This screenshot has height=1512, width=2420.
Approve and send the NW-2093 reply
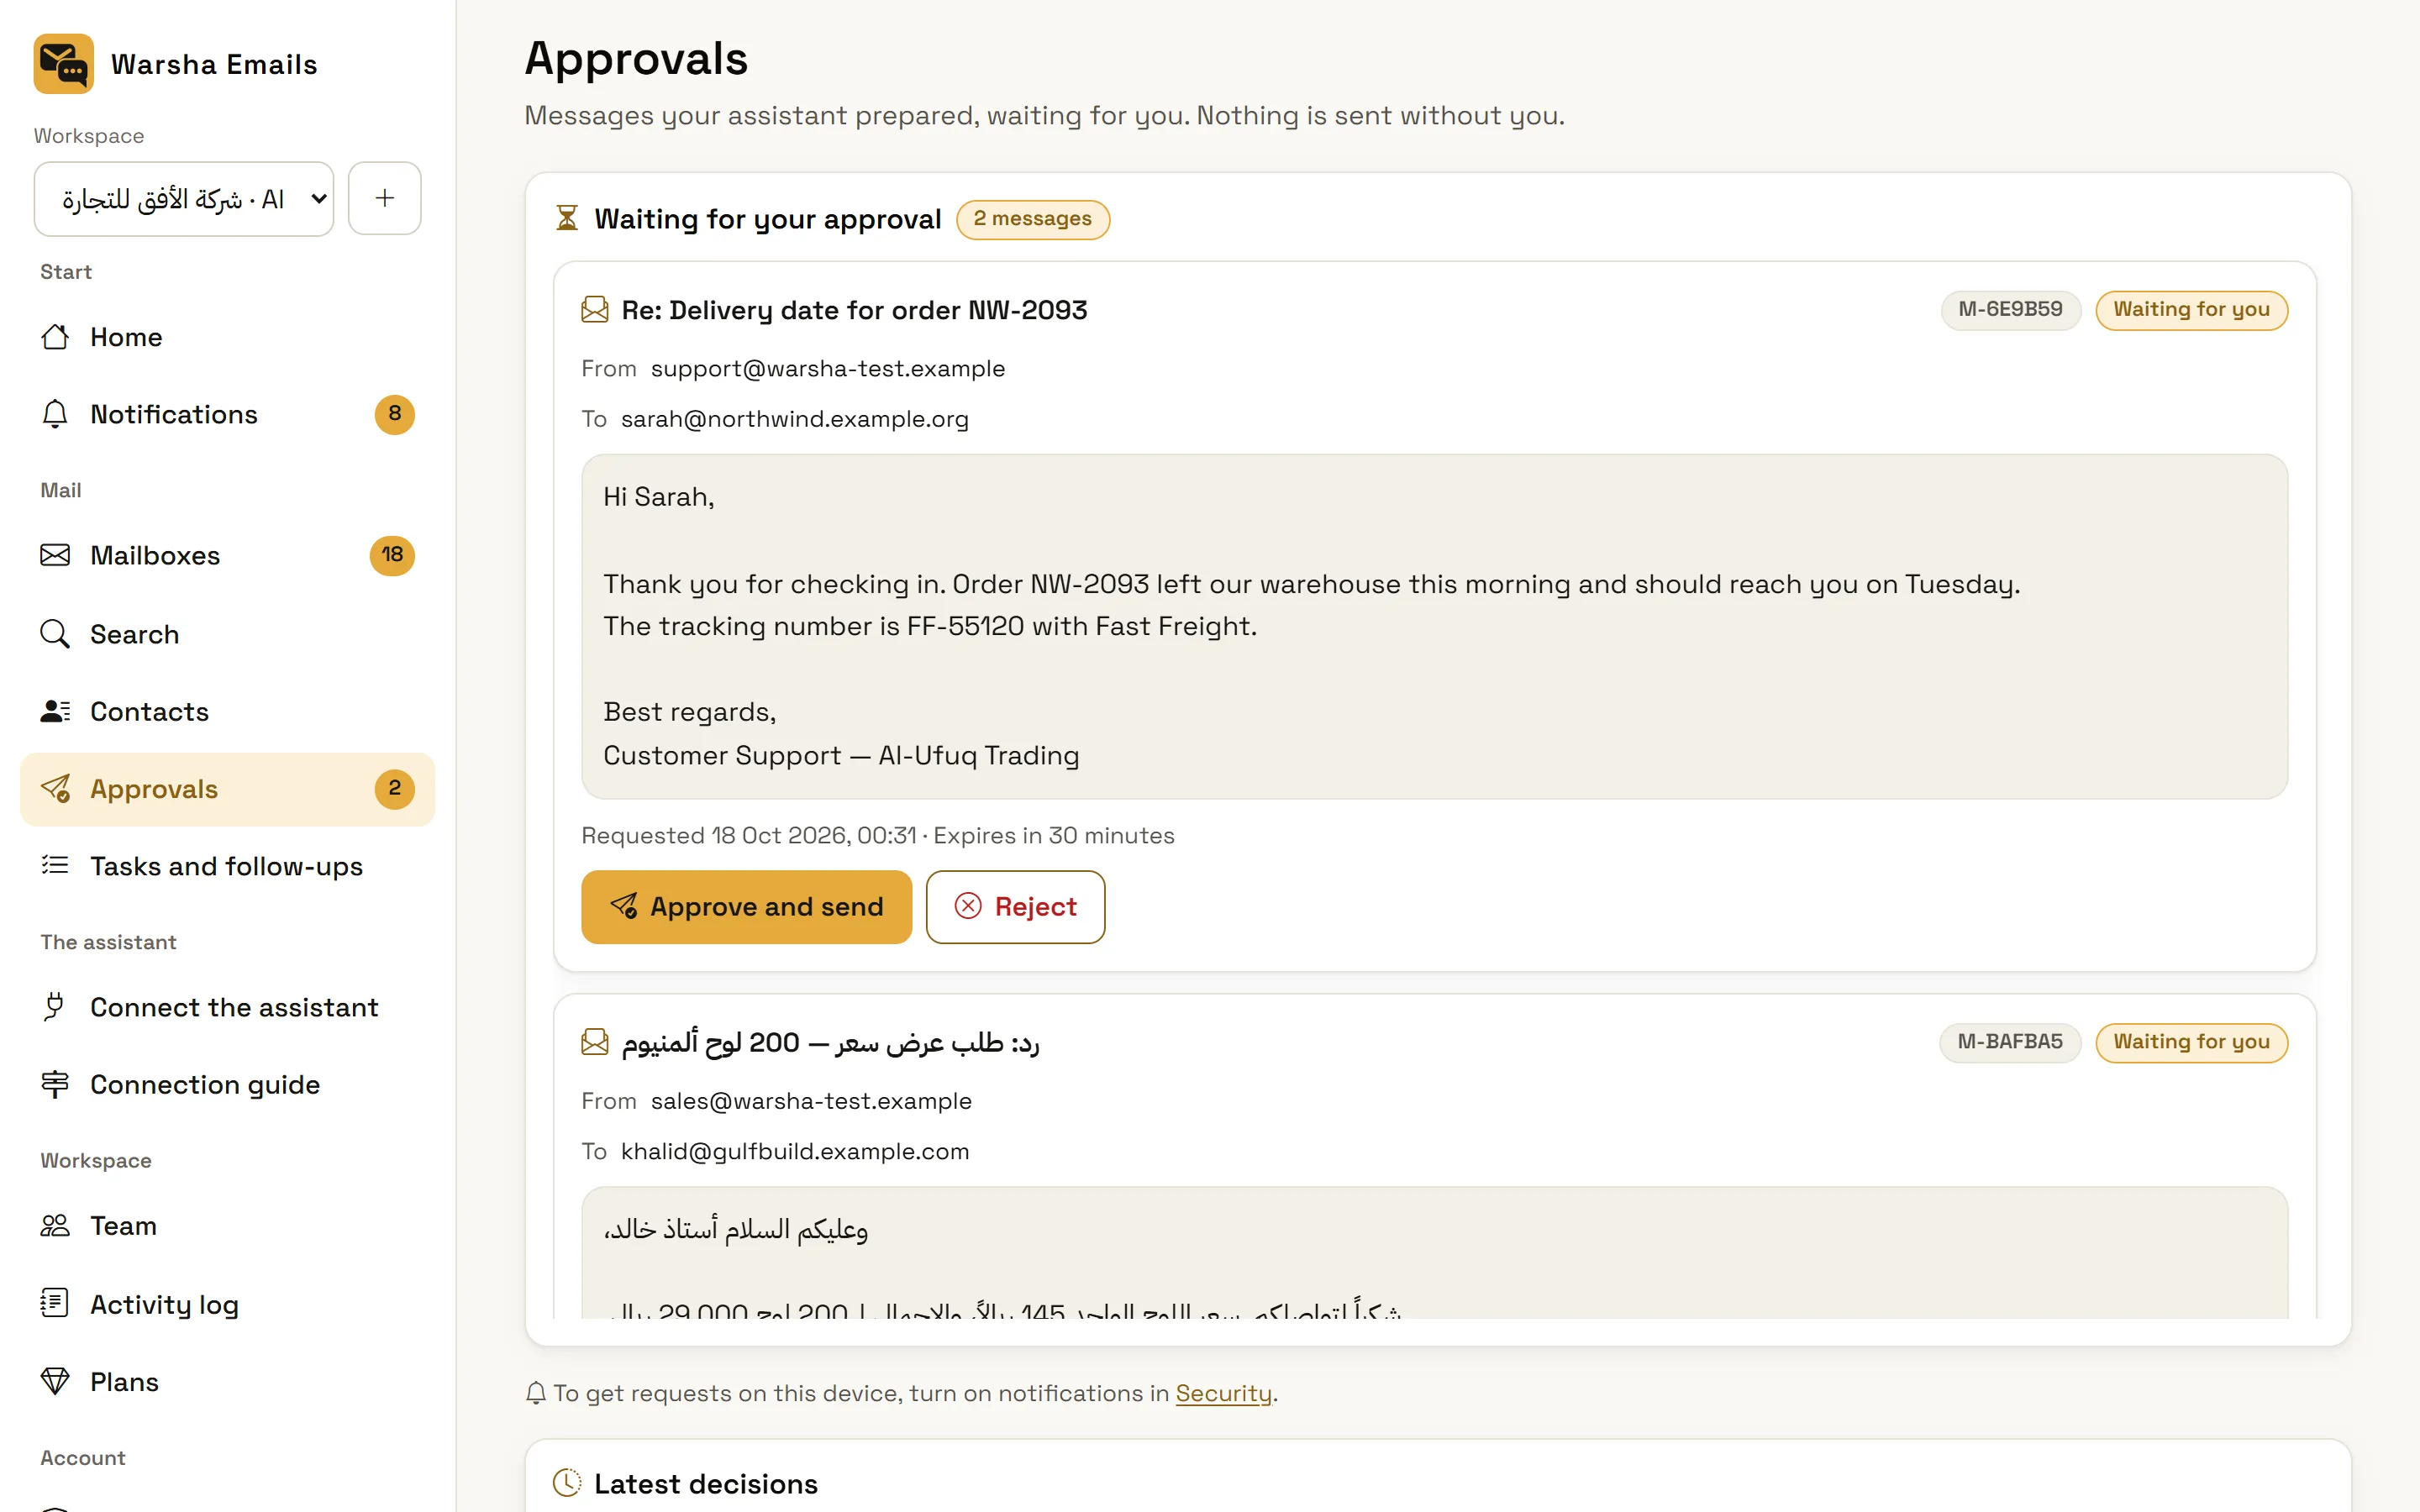click(747, 907)
